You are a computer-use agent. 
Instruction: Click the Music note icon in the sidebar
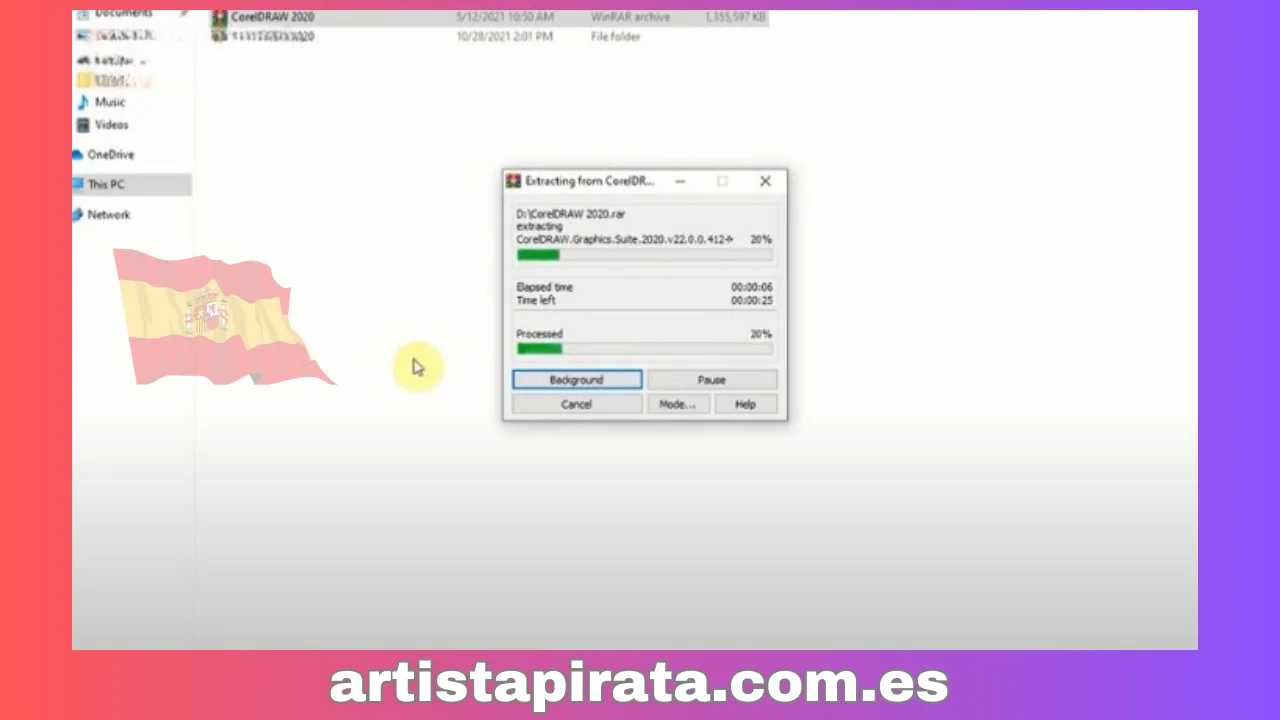tap(84, 102)
